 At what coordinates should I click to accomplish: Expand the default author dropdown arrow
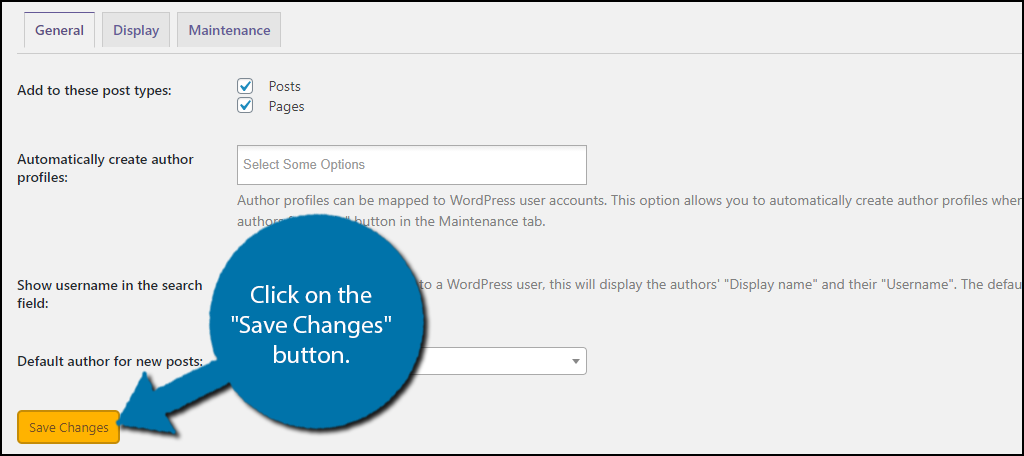[x=576, y=361]
